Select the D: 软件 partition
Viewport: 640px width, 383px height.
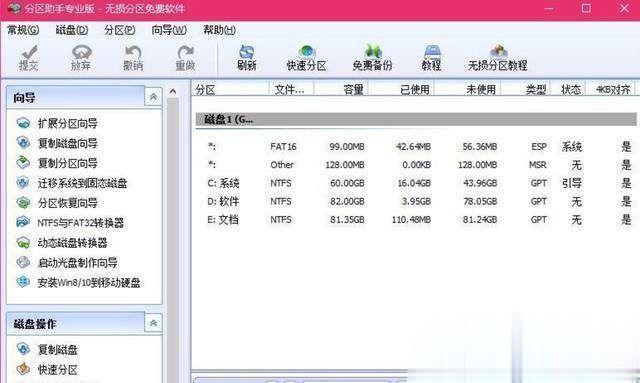coord(416,201)
